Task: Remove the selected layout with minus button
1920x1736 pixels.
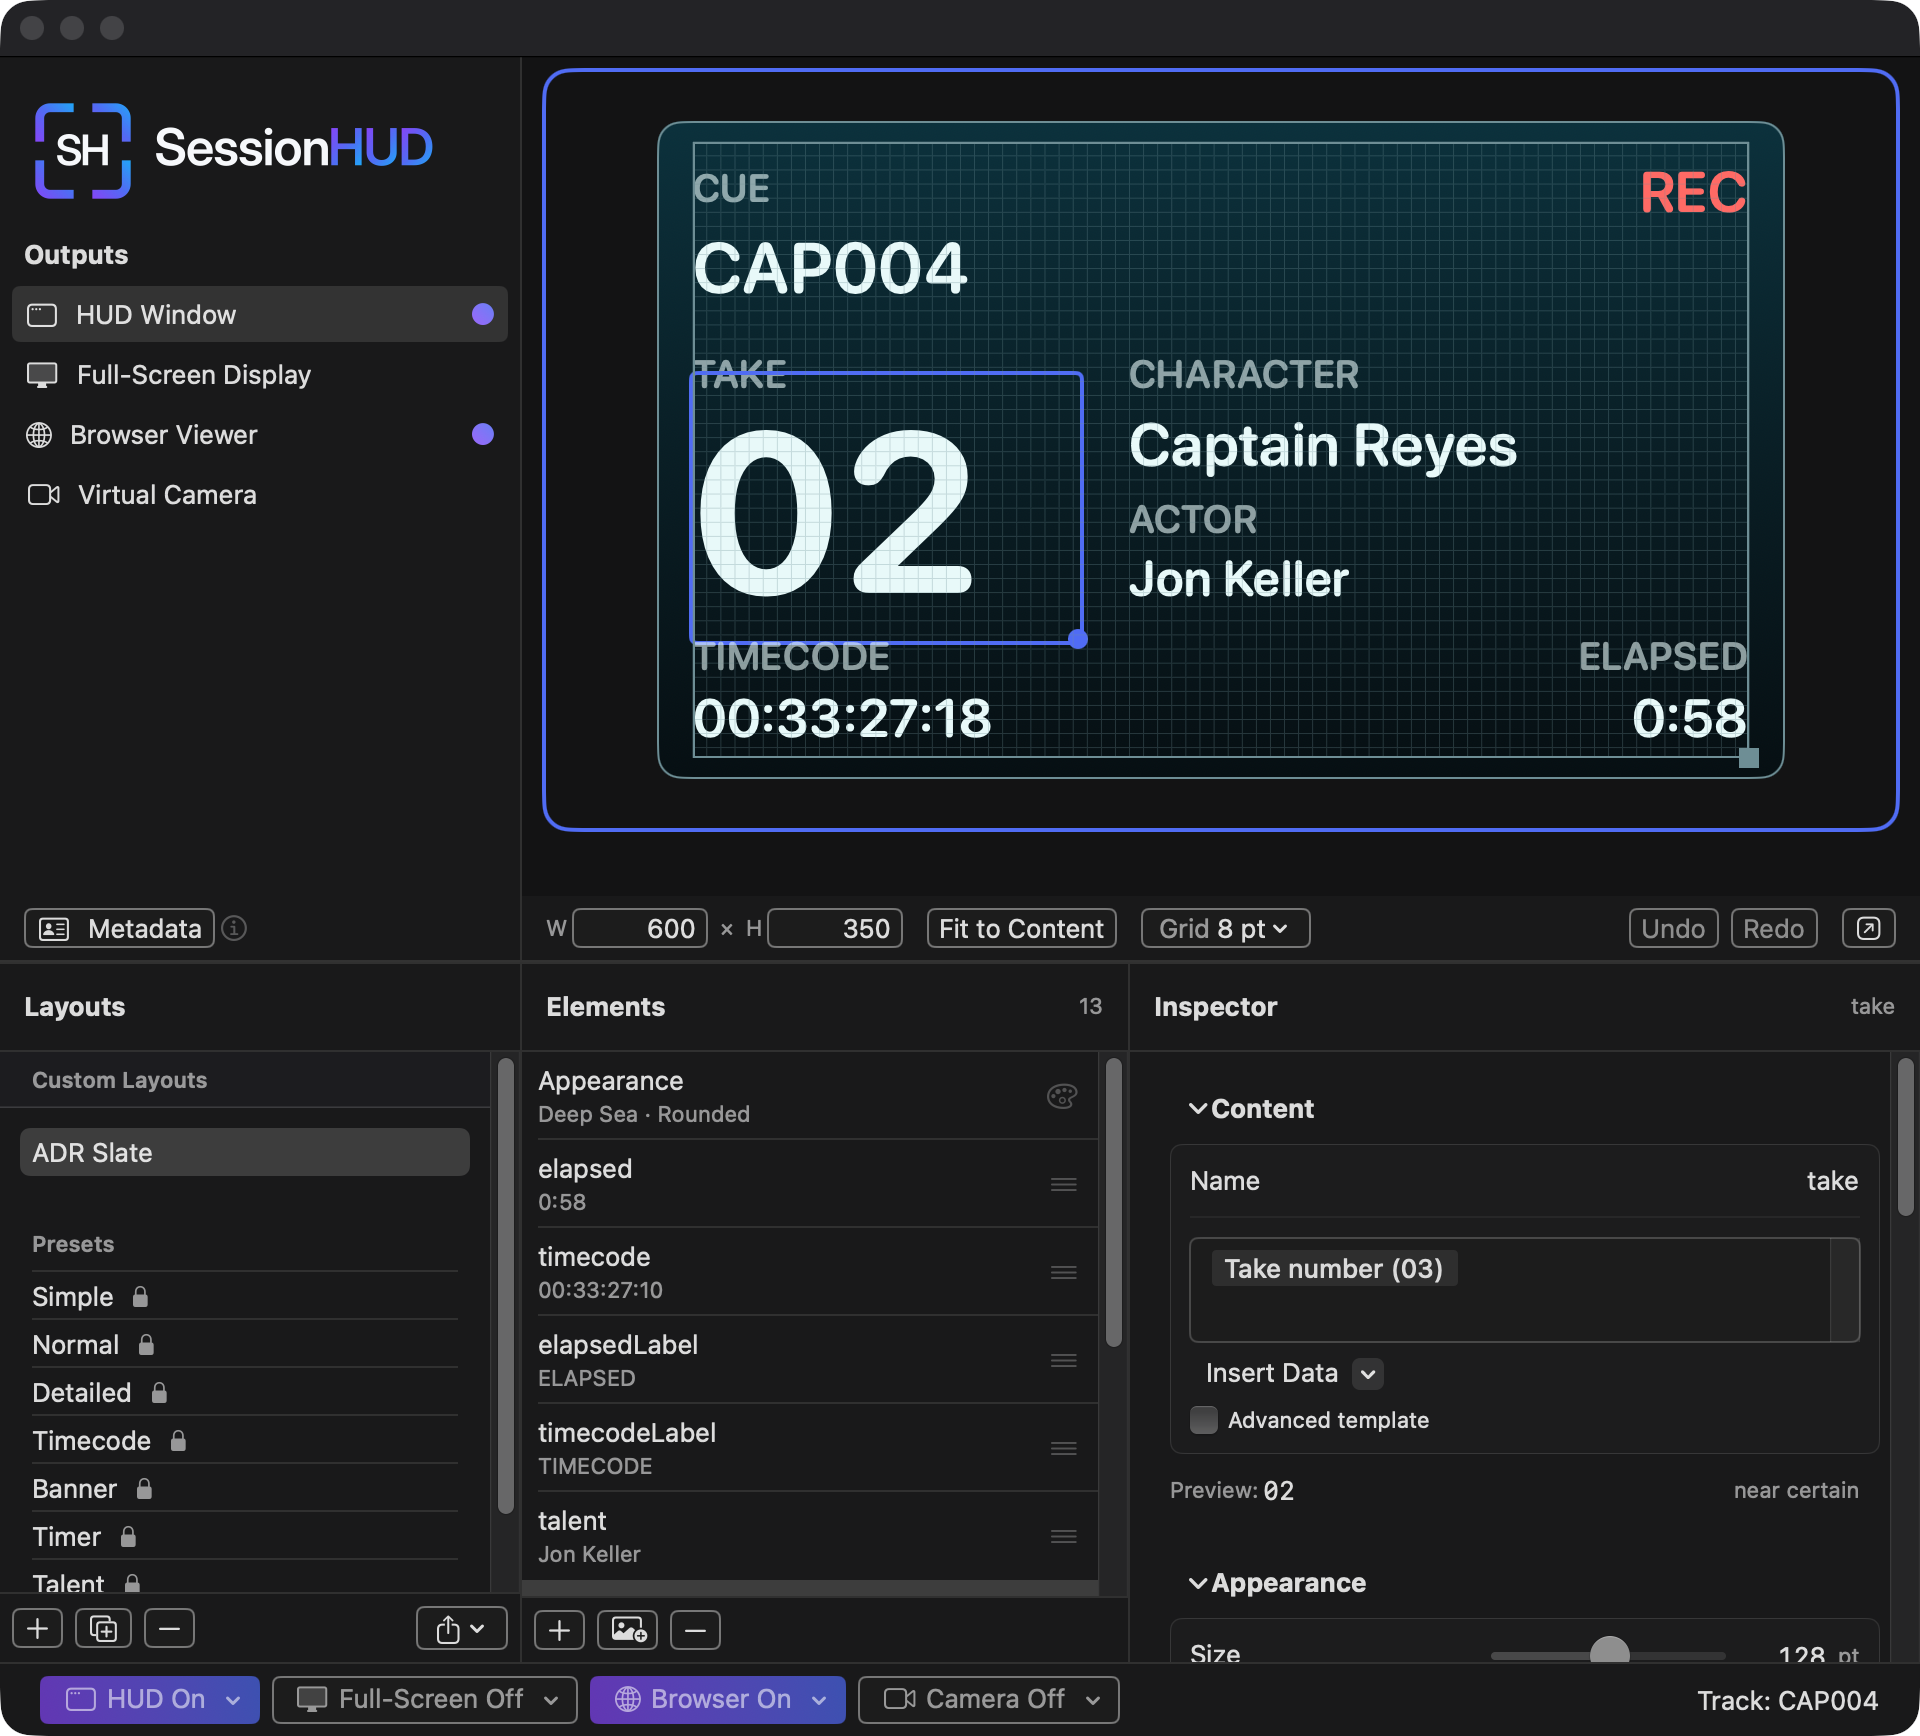Action: (170, 1628)
